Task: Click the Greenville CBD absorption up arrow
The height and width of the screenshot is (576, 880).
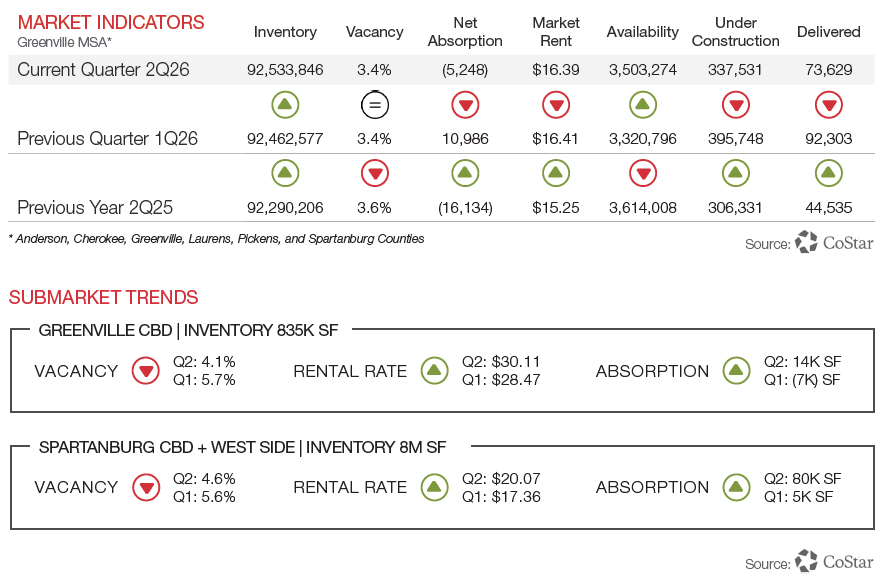Action: point(736,371)
